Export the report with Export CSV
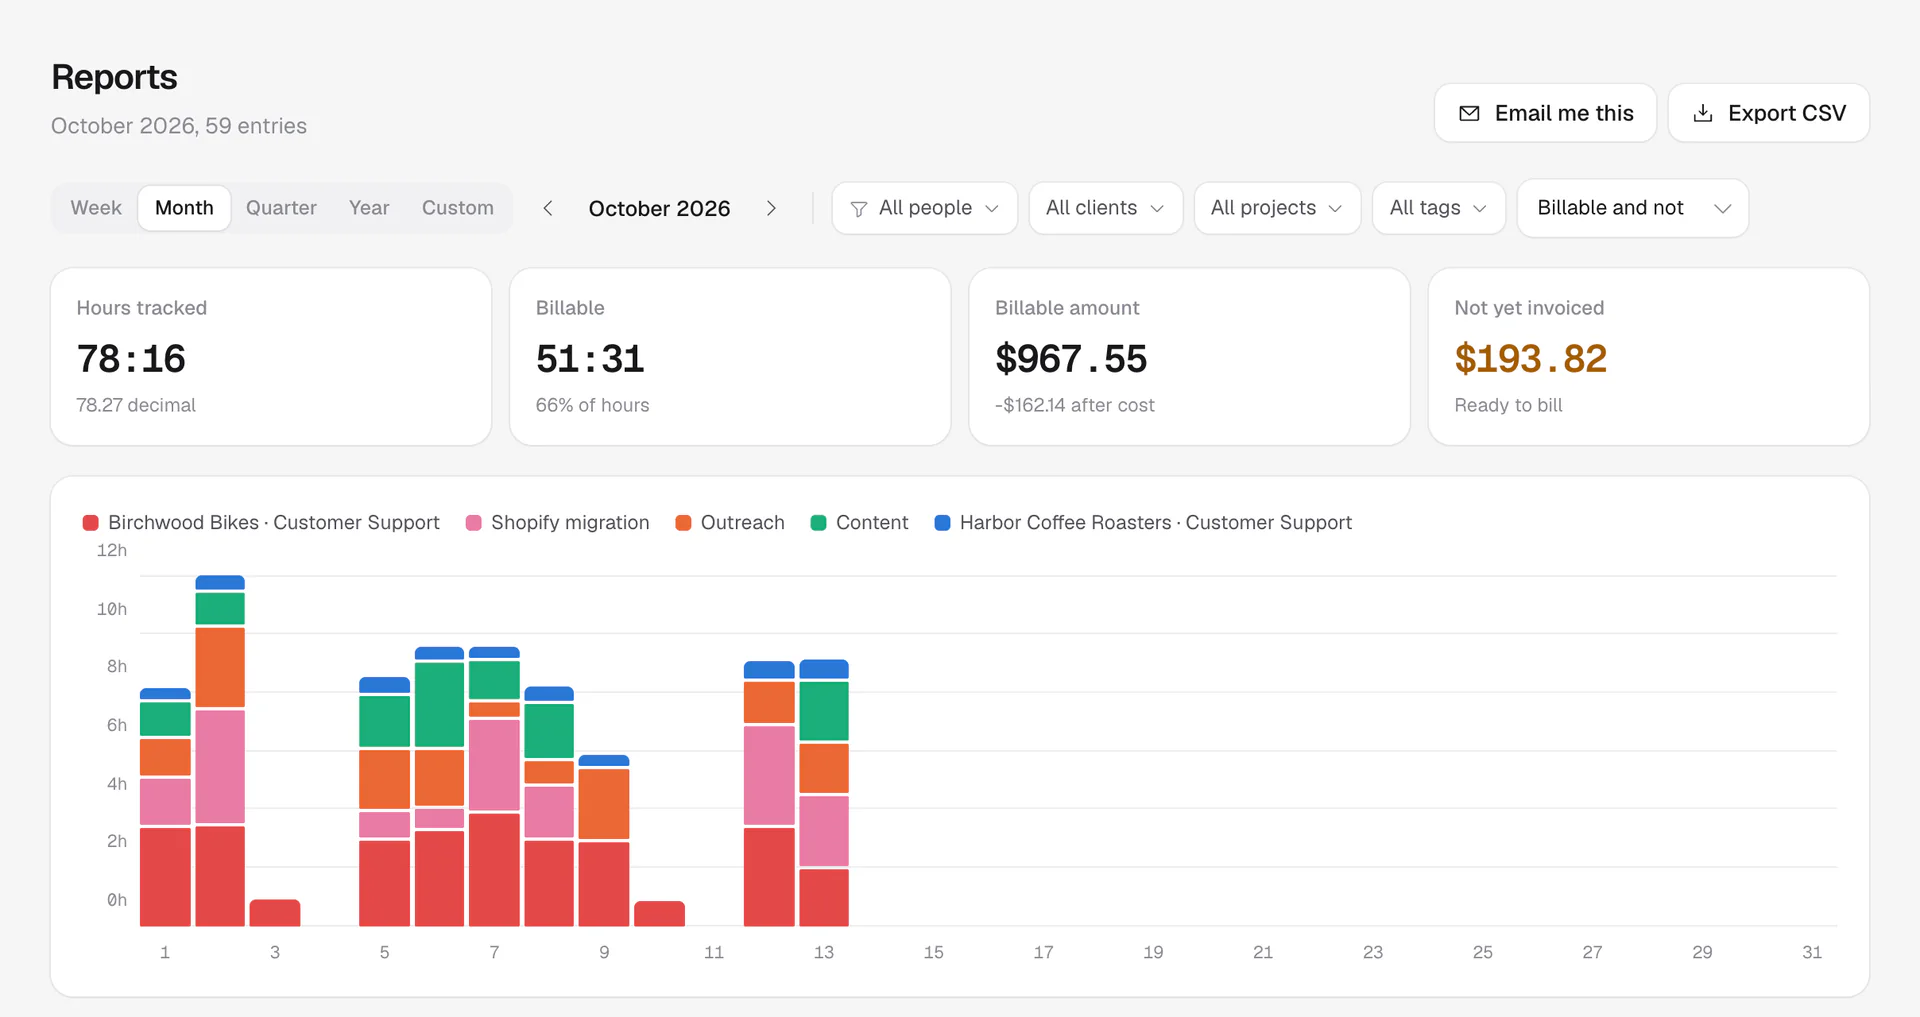 tap(1769, 113)
